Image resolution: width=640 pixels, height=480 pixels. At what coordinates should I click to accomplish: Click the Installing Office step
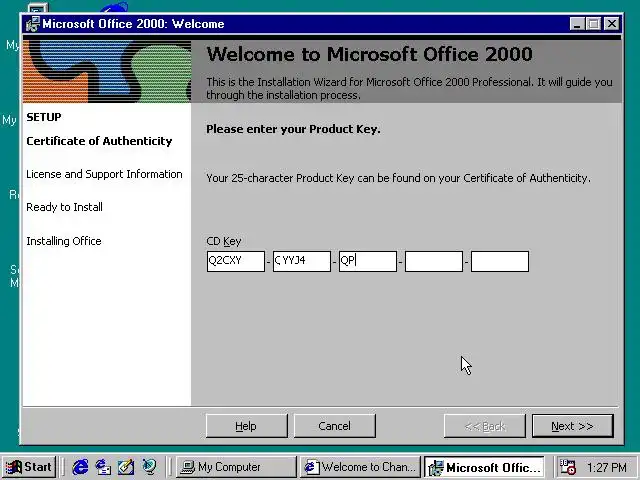[64, 241]
